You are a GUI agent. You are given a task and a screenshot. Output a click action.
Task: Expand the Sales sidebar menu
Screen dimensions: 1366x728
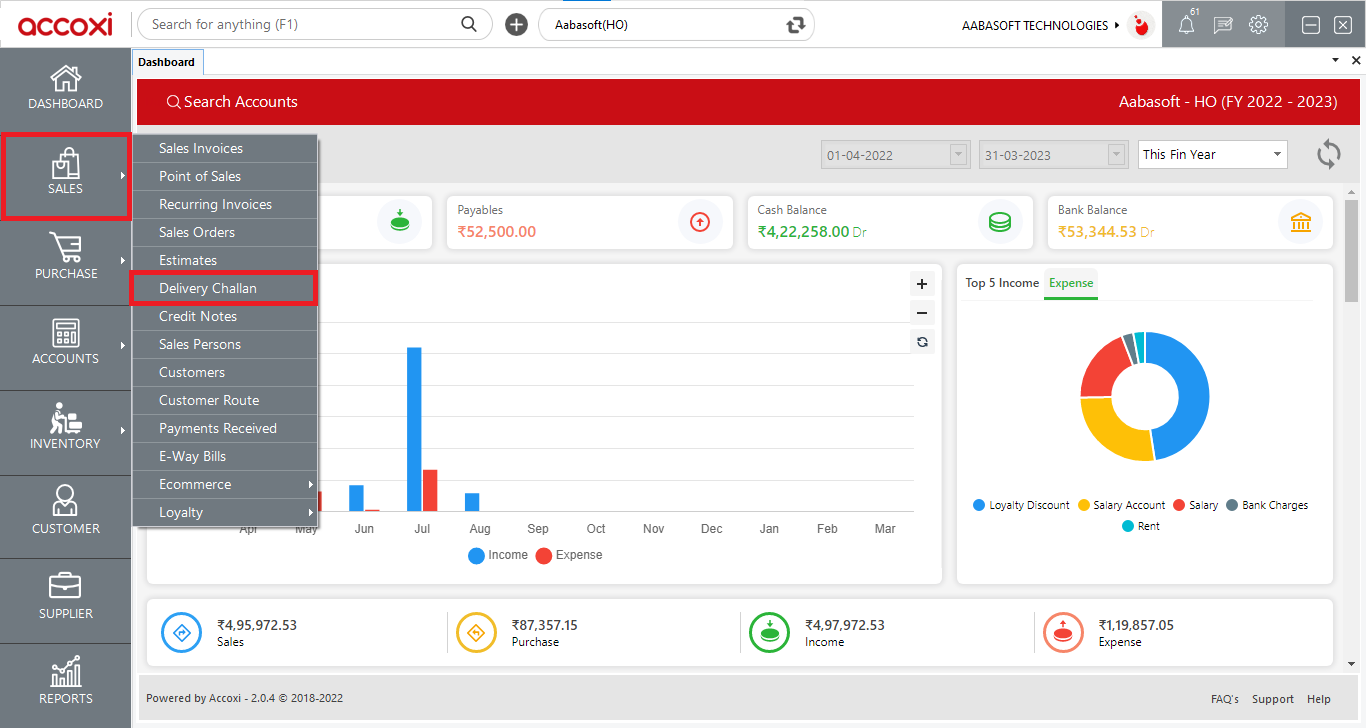tap(65, 176)
